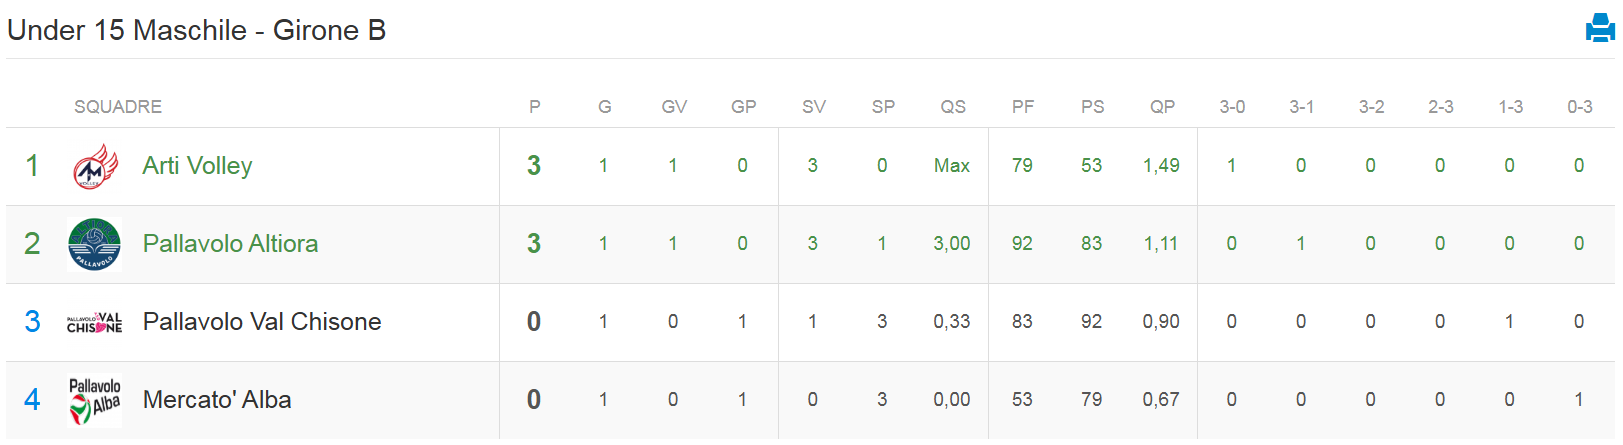Open the Pallavolo Altiora team link
The width and height of the screenshot is (1623, 445).
(x=230, y=244)
